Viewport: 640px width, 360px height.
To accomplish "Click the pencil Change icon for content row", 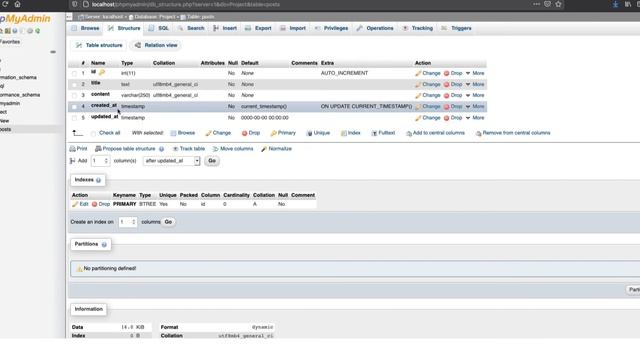I will (418, 96).
